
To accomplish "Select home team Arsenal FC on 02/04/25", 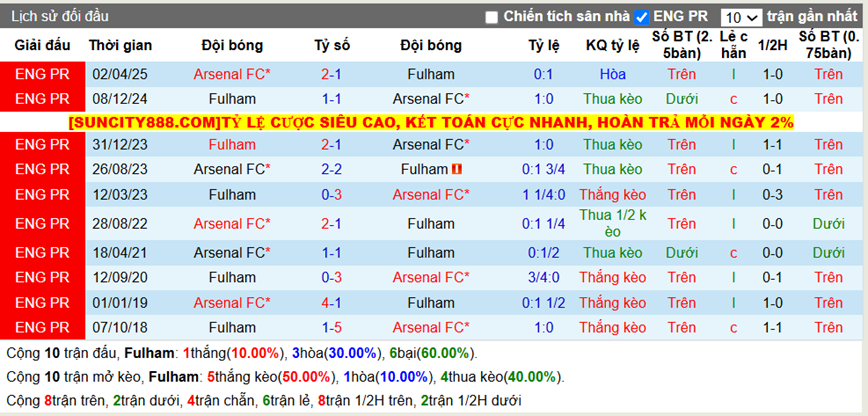I will tap(232, 74).
